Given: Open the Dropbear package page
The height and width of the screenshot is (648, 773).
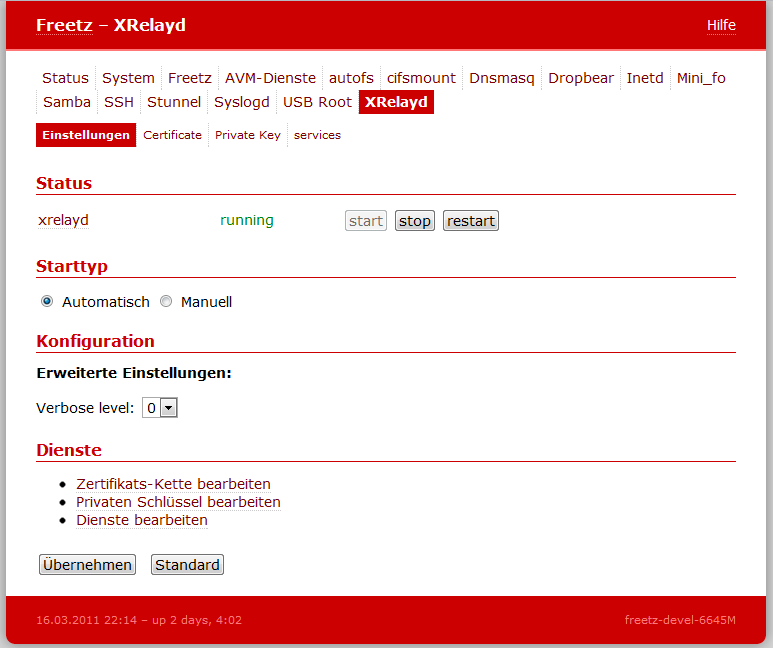Looking at the screenshot, I should pos(581,78).
